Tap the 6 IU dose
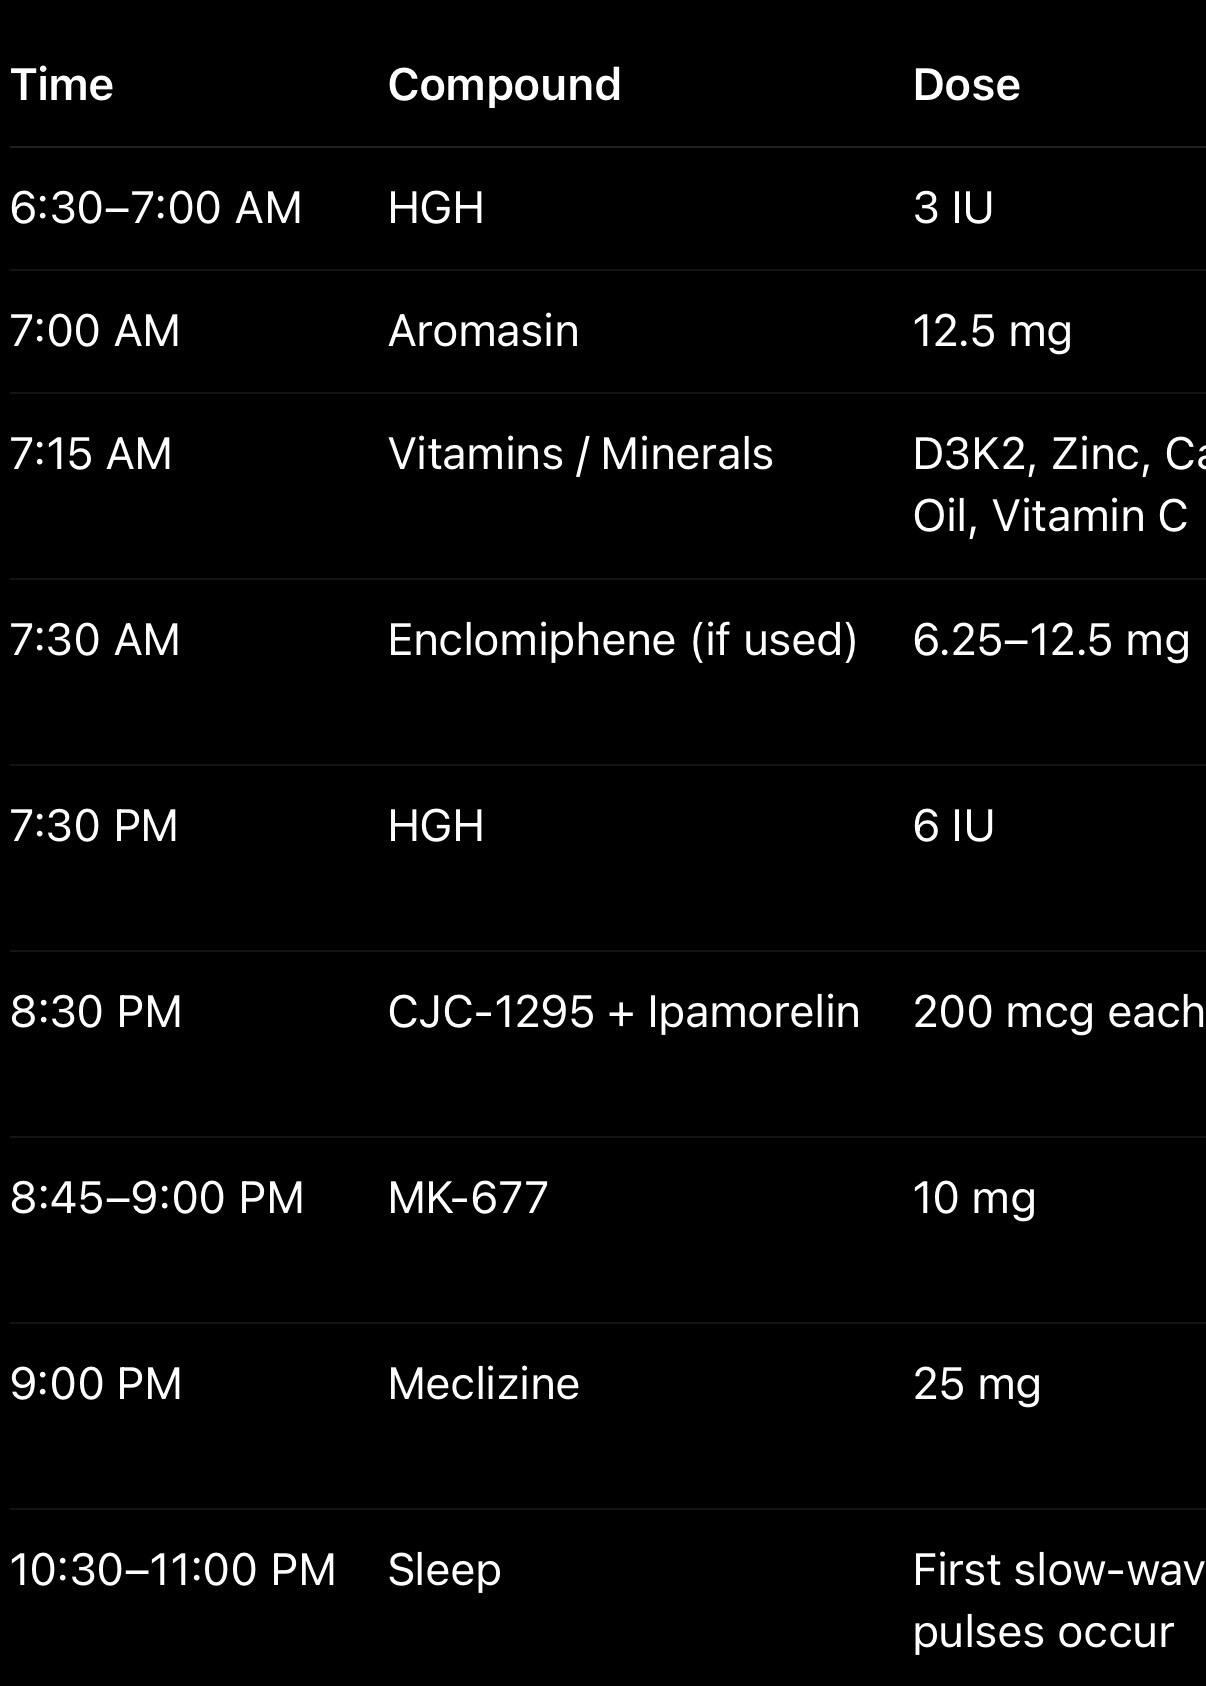 tap(953, 826)
